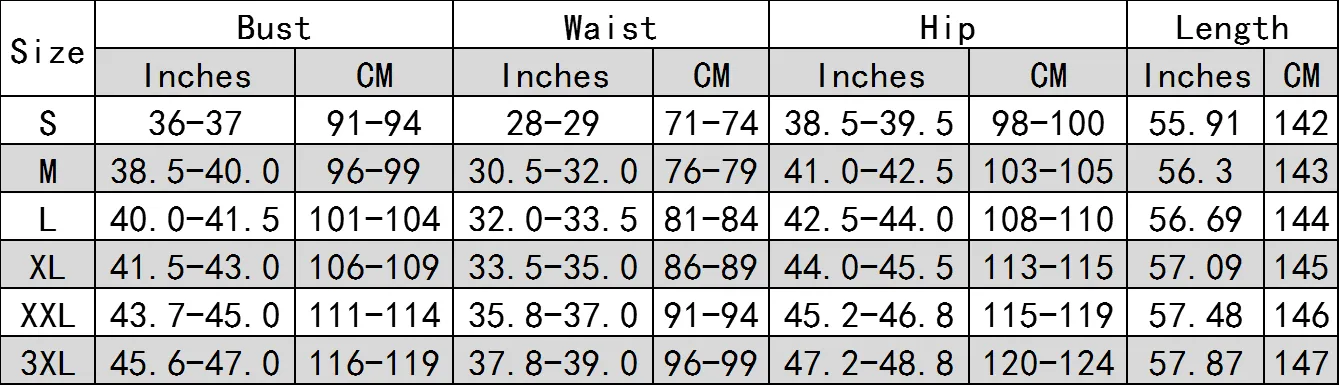The image size is (1339, 385).
Task: Select the S size row label
Action: click(x=48, y=123)
